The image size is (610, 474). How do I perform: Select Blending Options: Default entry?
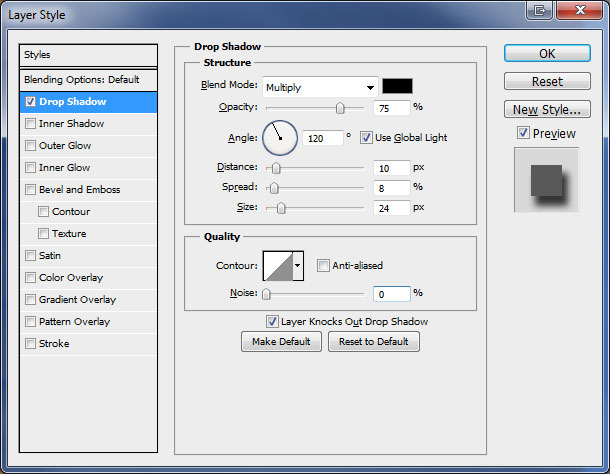point(88,80)
